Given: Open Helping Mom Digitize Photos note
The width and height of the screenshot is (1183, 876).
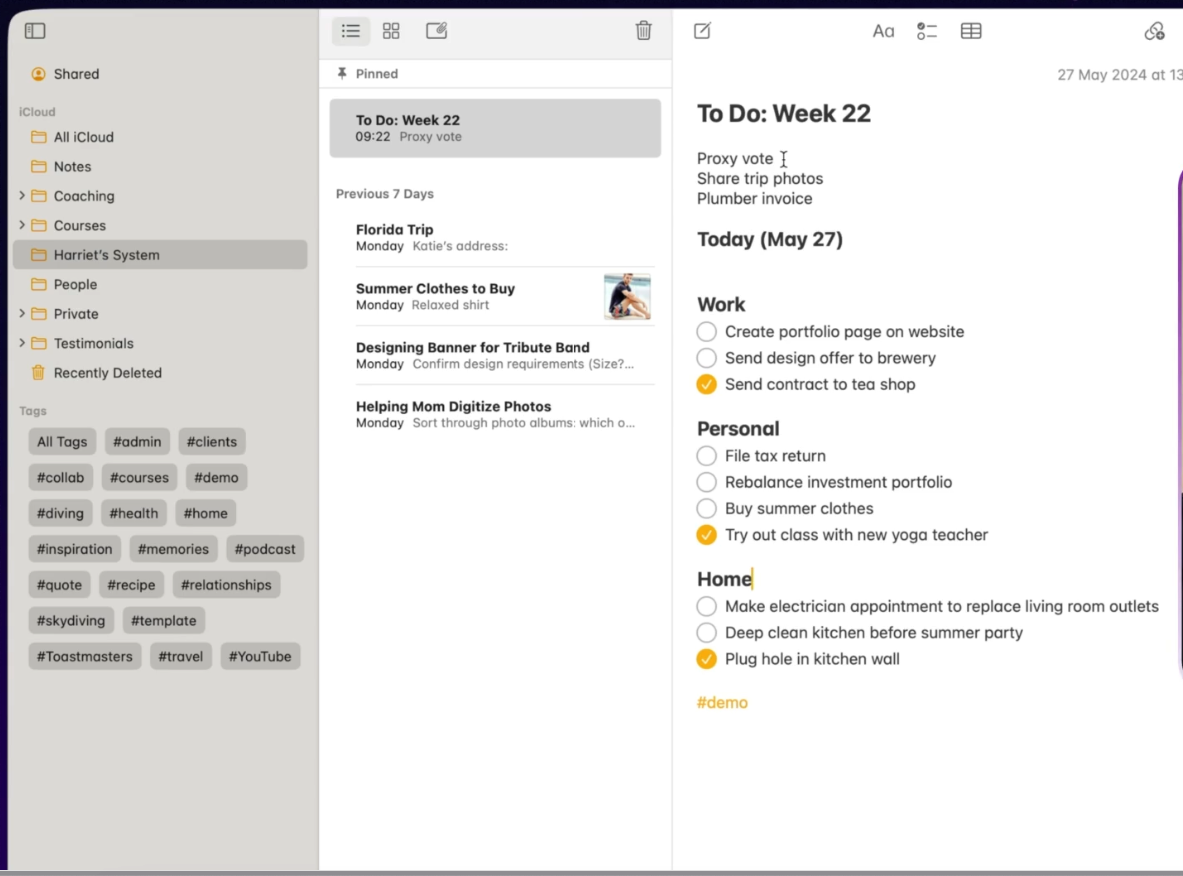Looking at the screenshot, I should click(496, 414).
